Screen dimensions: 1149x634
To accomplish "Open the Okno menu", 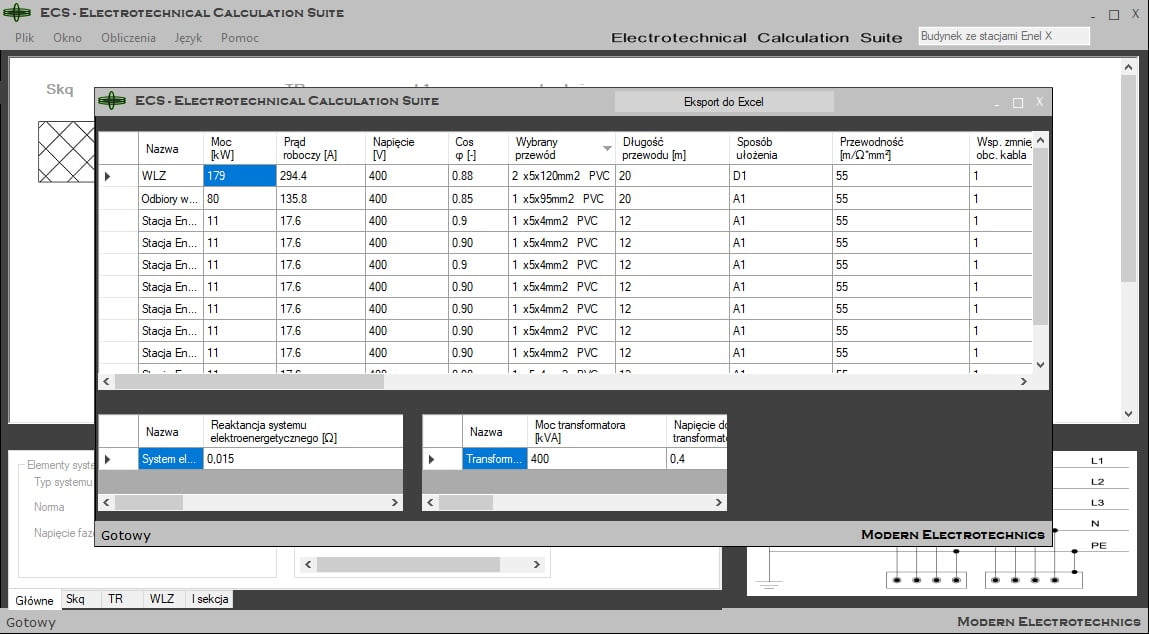I will (x=67, y=37).
